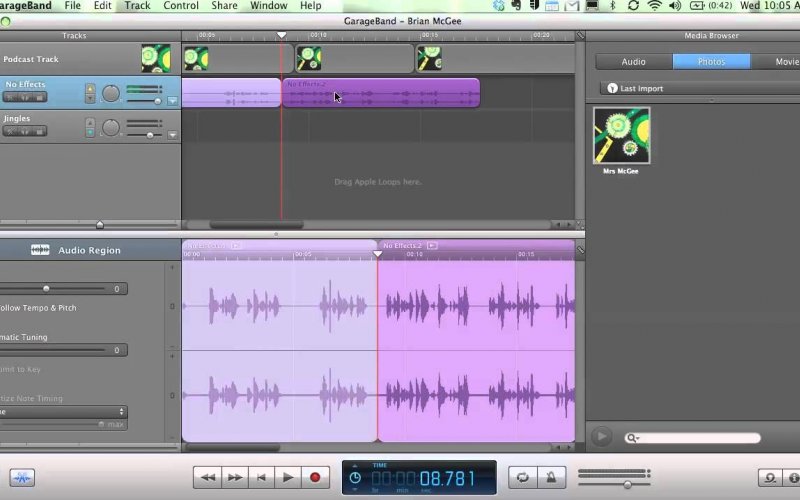Click the Wi-Fi icon in the menu bar

click(654, 6)
